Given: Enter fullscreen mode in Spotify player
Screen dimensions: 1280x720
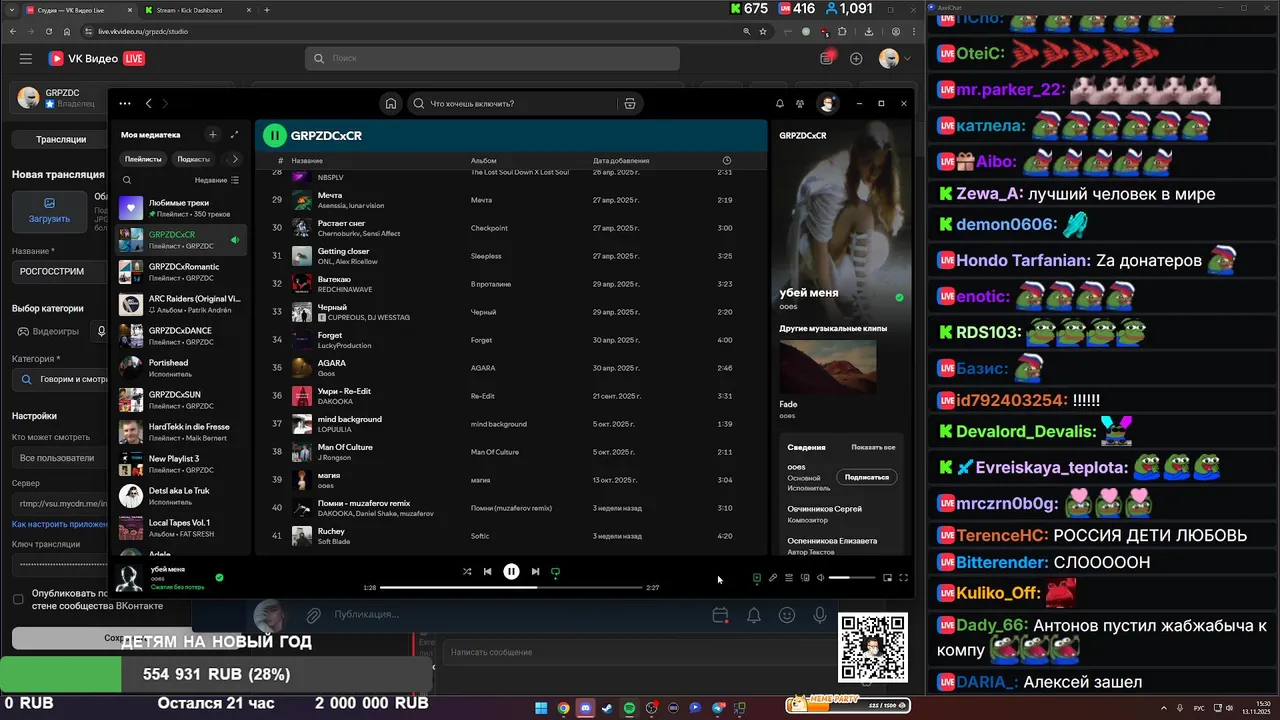Looking at the screenshot, I should (x=903, y=577).
